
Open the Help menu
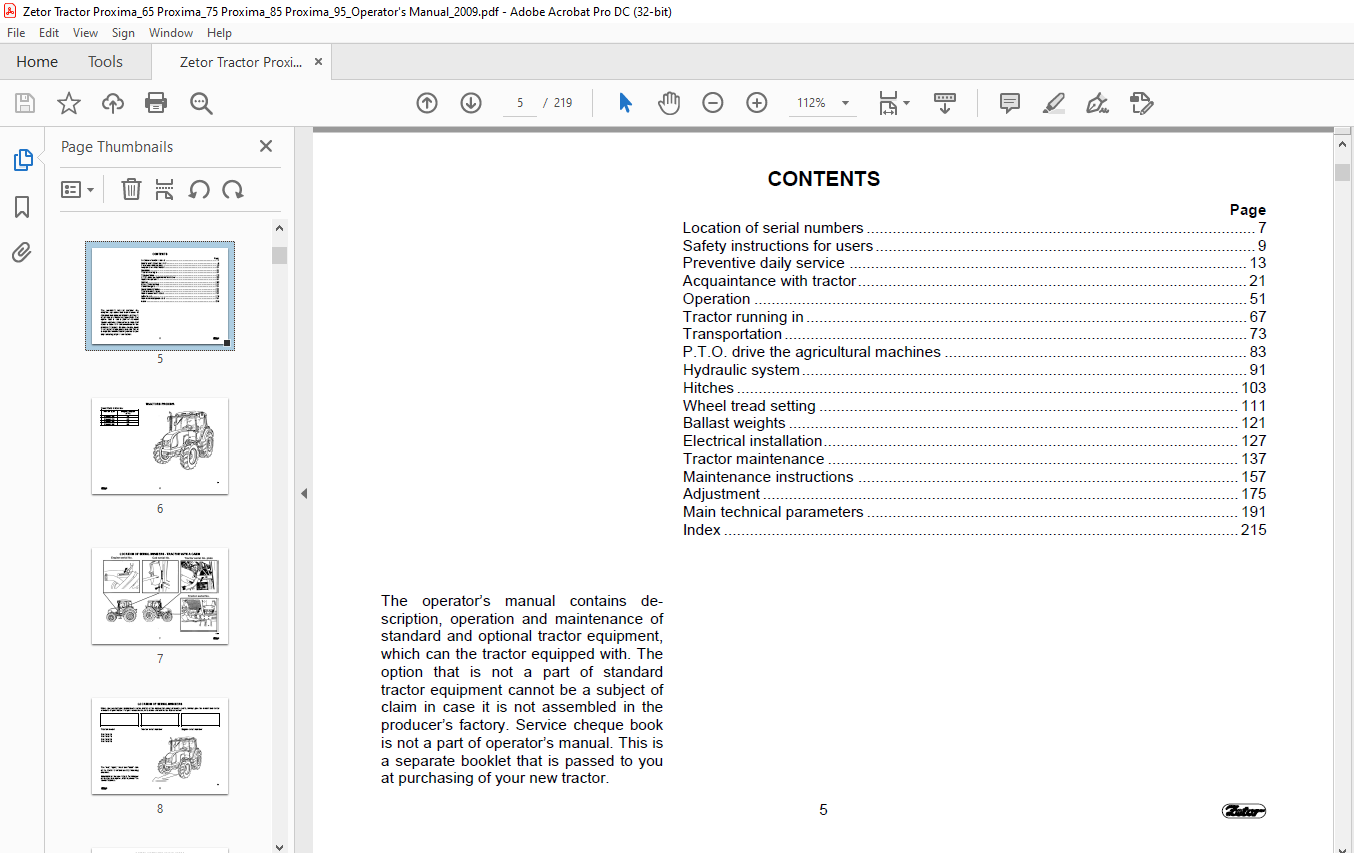click(x=219, y=33)
